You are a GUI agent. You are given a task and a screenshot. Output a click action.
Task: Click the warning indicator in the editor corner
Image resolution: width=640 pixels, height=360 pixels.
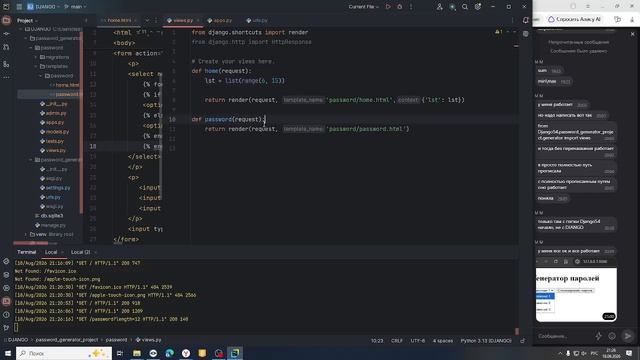click(x=499, y=32)
